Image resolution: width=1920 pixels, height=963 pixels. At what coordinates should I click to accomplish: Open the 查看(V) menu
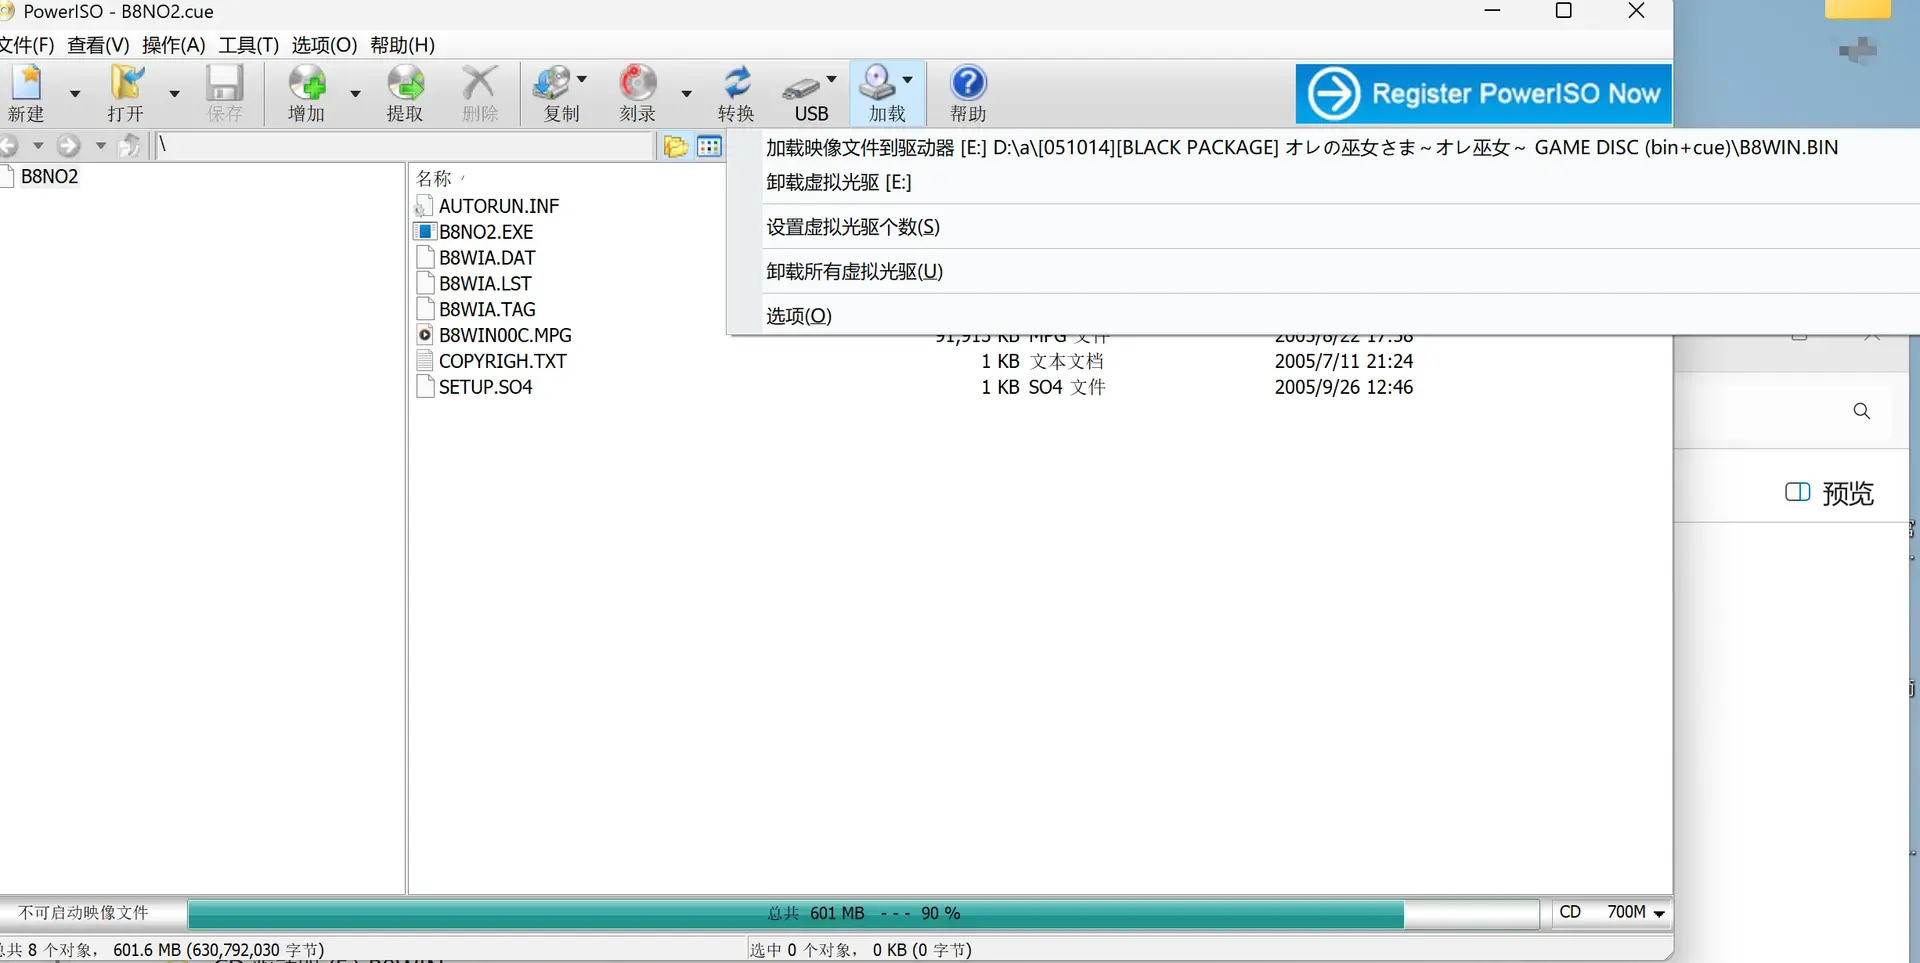pos(98,45)
